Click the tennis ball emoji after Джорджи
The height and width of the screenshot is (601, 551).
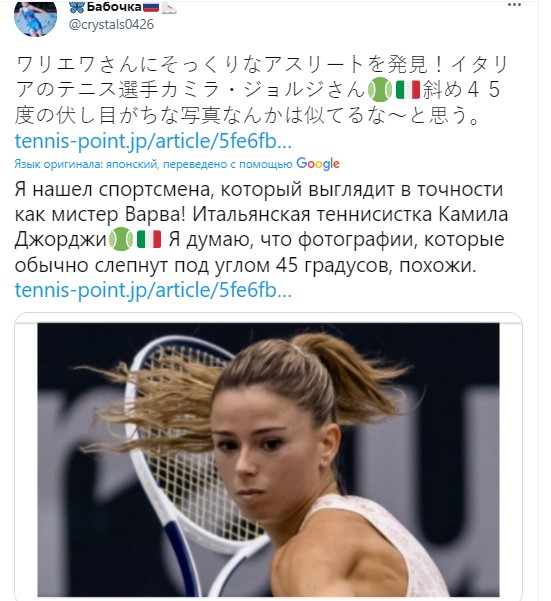(x=121, y=239)
